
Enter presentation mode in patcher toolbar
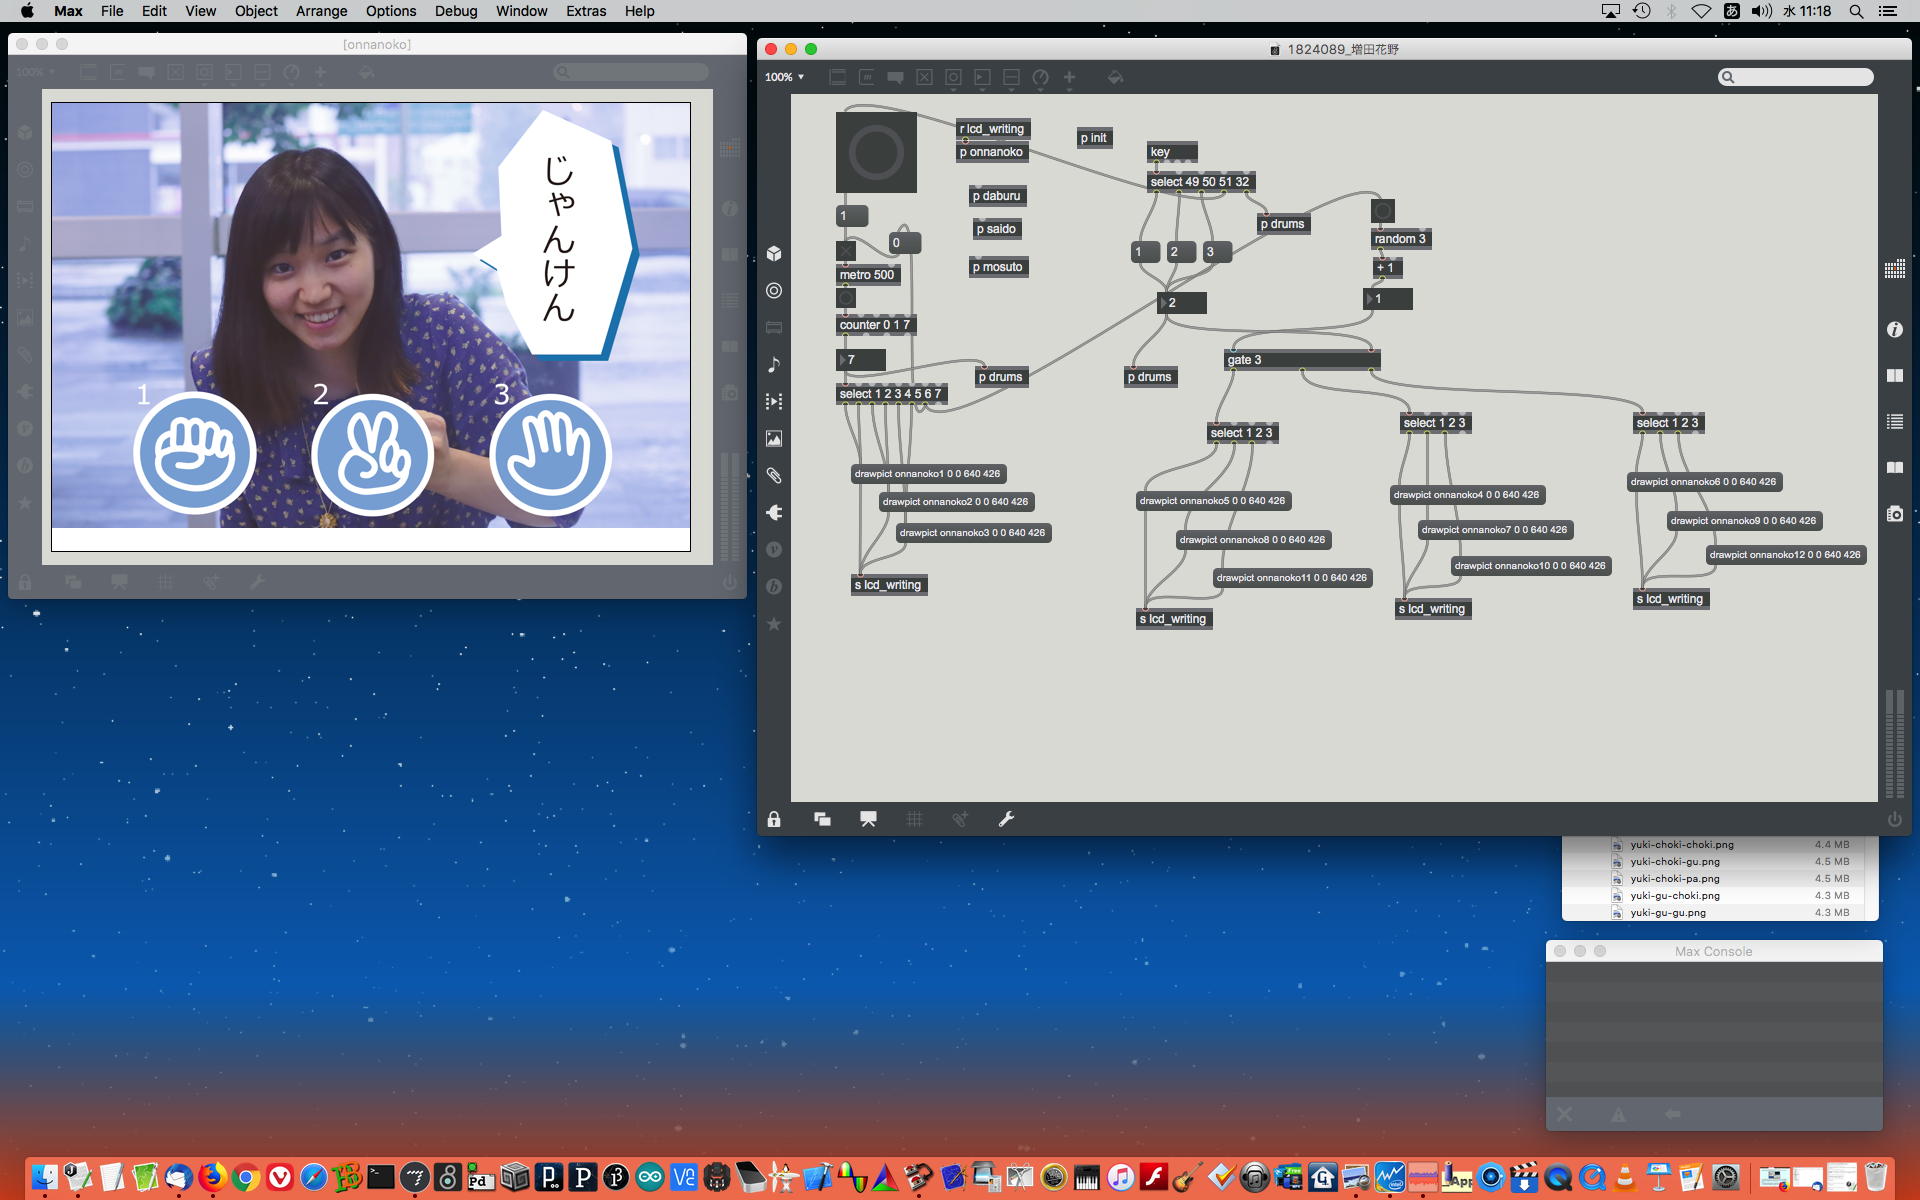[868, 819]
